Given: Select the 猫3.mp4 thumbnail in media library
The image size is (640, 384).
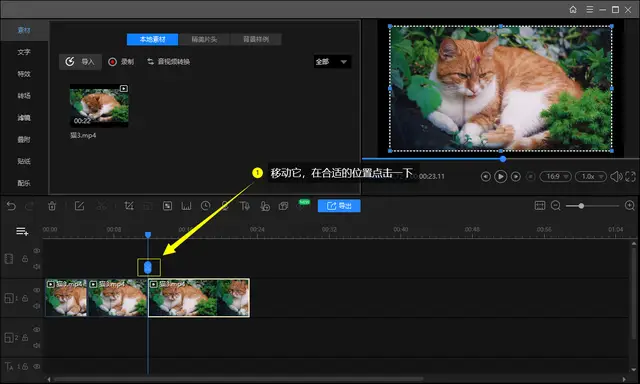Looking at the screenshot, I should click(x=99, y=106).
